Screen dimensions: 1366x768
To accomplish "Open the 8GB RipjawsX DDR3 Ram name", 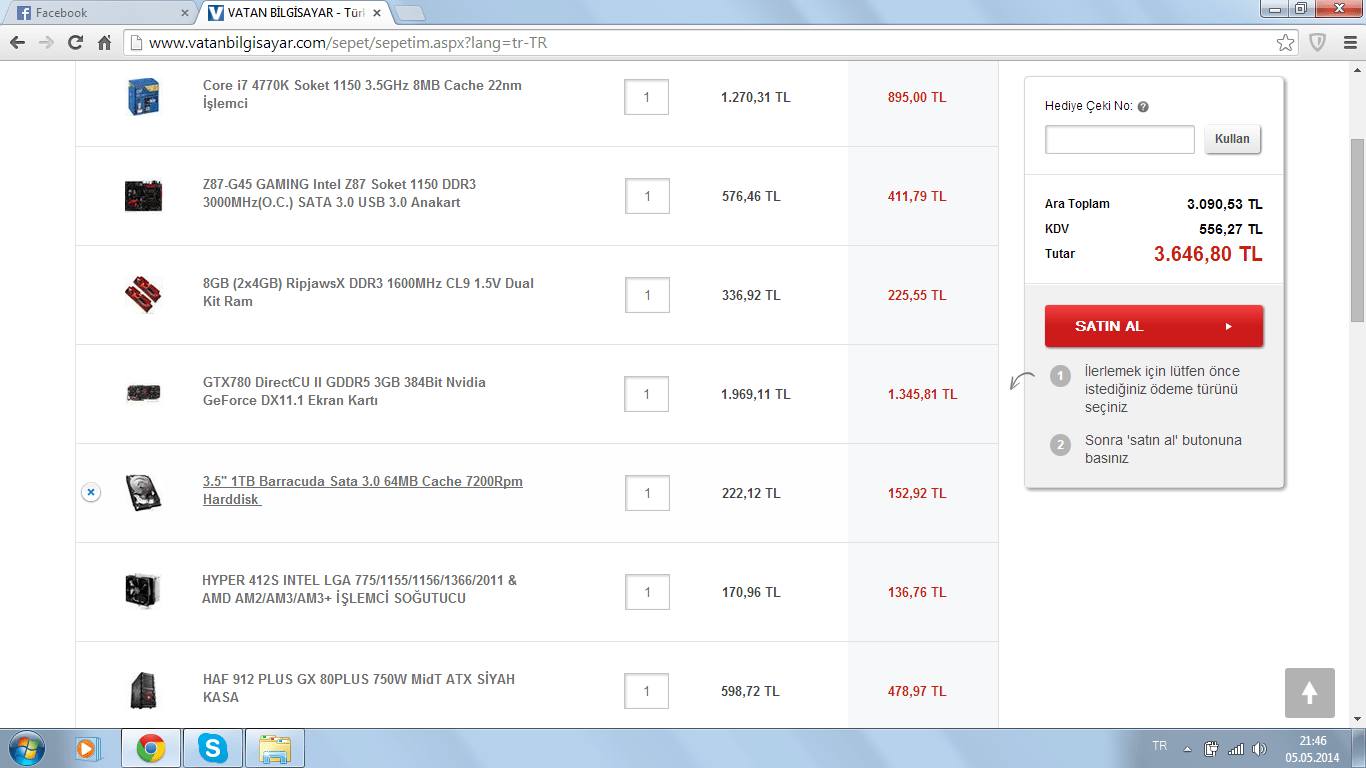I will pyautogui.click(x=369, y=292).
